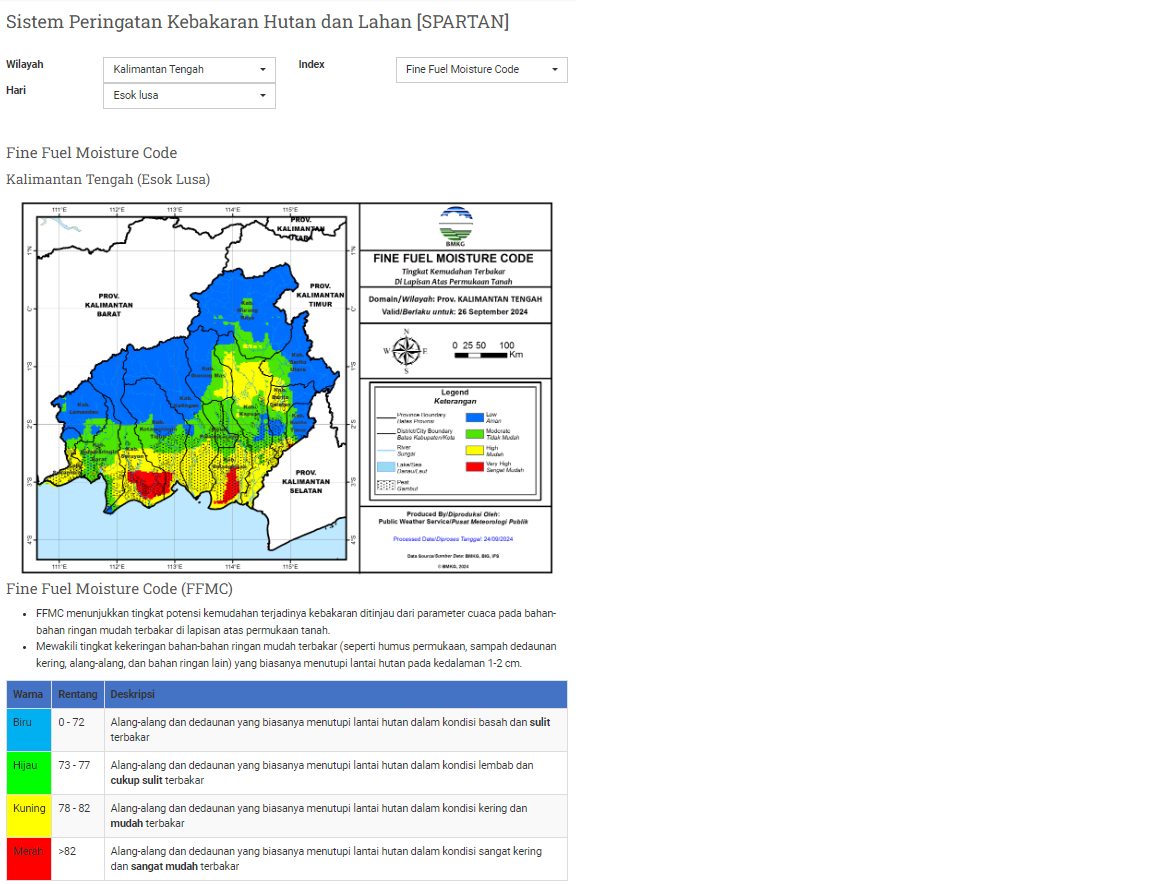The height and width of the screenshot is (884, 1152).
Task: Click the Index label
Action: click(x=312, y=65)
